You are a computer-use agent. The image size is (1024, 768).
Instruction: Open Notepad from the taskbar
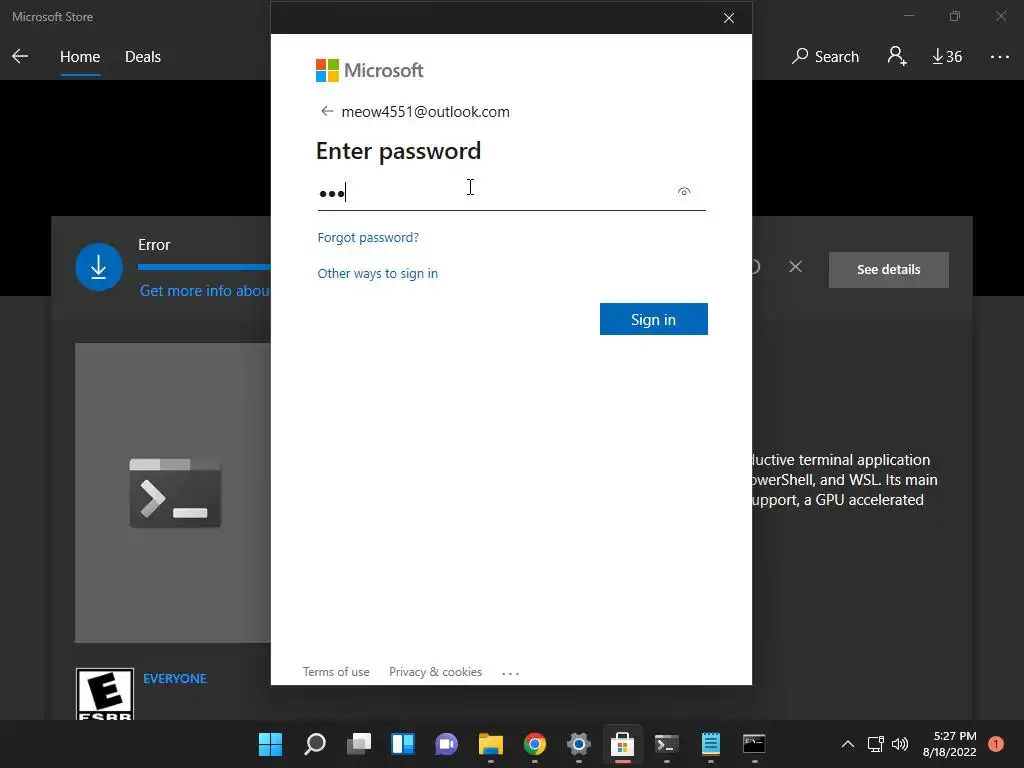[711, 744]
